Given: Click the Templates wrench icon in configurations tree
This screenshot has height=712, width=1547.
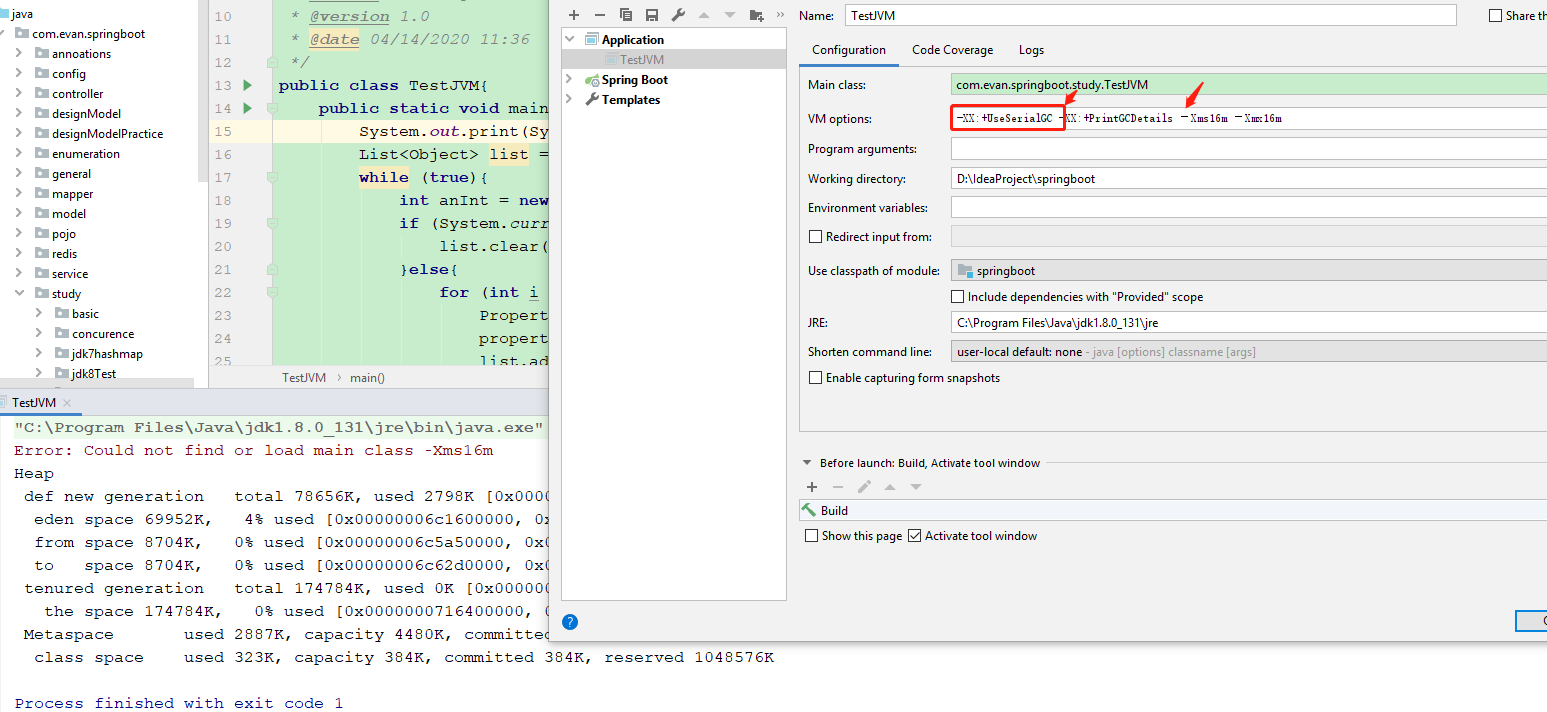Looking at the screenshot, I should 592,100.
